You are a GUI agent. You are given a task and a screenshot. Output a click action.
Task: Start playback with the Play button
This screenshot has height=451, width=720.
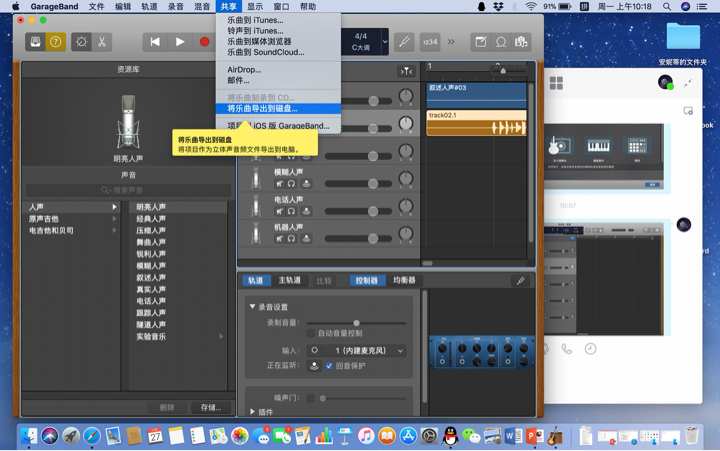180,42
